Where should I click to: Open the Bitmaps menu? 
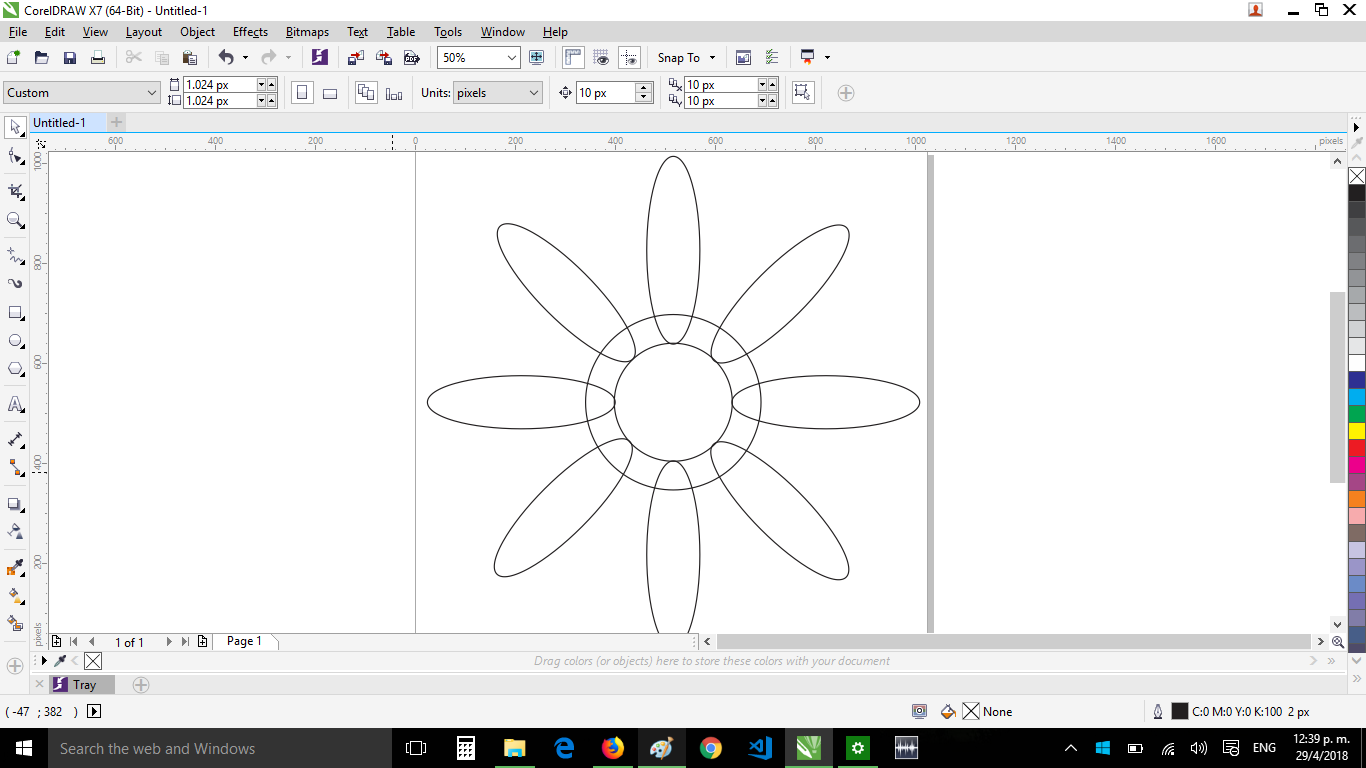pyautogui.click(x=307, y=32)
